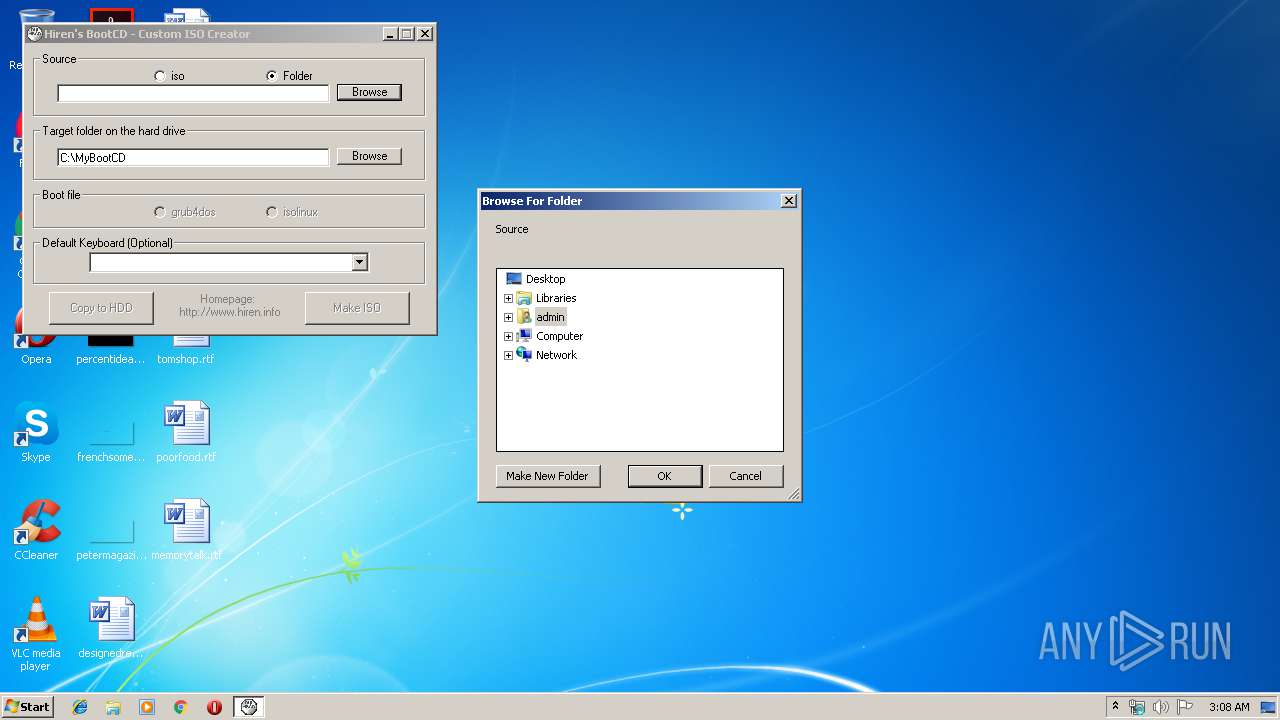Click the Hiren's BootCD taskbar button
The height and width of the screenshot is (720, 1280).
(x=249, y=707)
